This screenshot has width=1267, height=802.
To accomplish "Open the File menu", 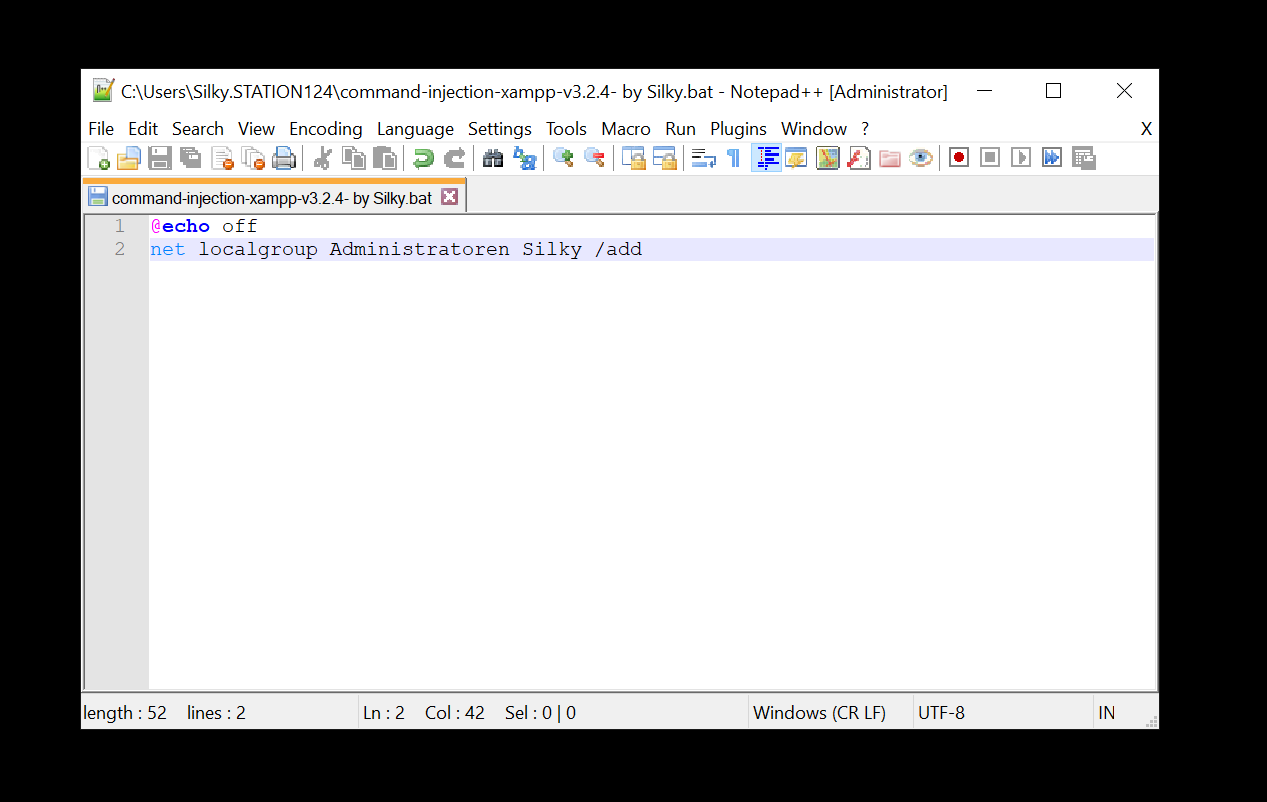I will (101, 129).
